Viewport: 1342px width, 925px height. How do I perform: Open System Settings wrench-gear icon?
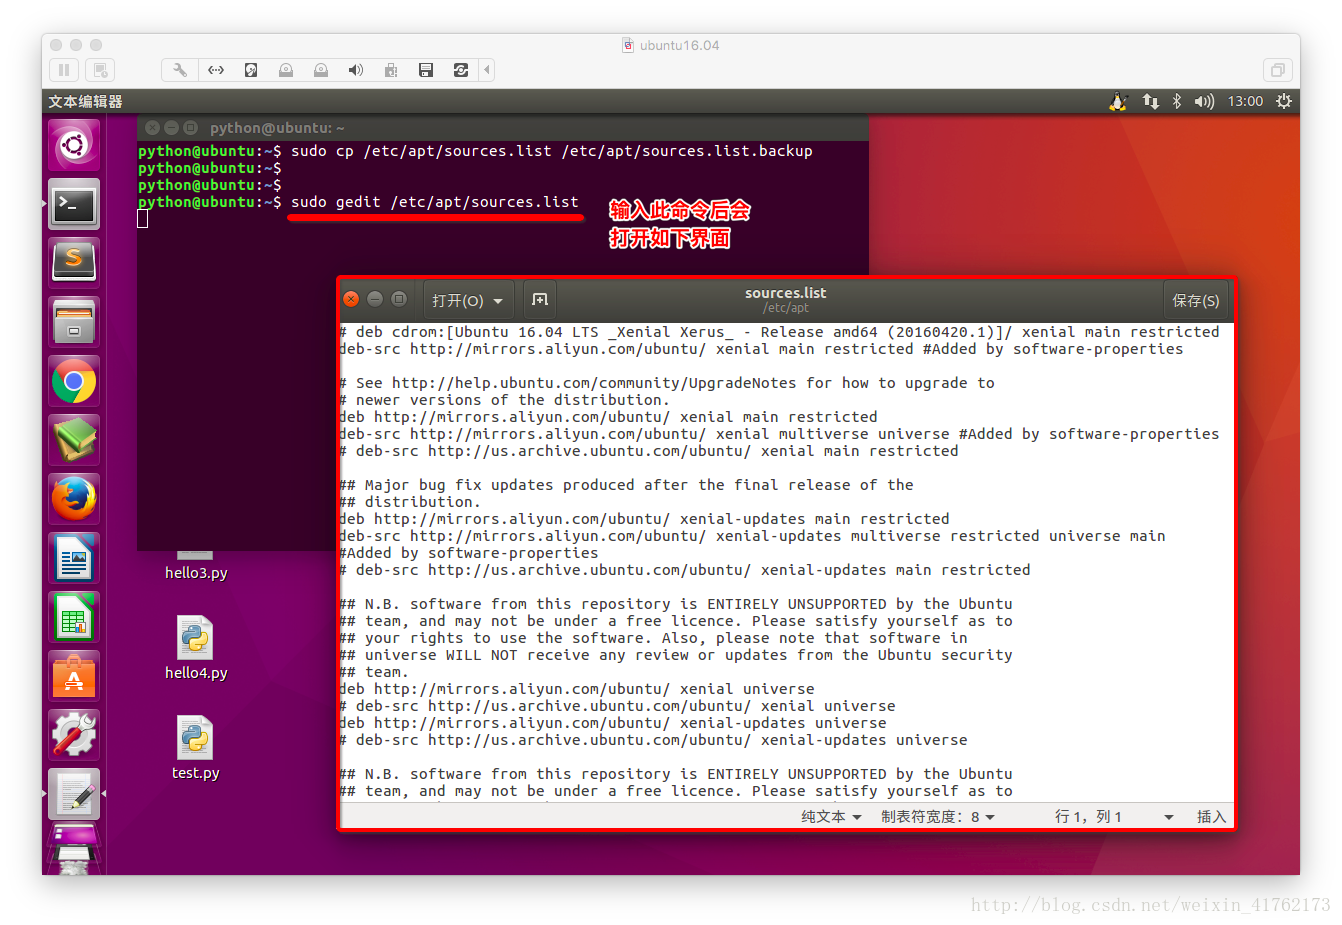coord(74,736)
